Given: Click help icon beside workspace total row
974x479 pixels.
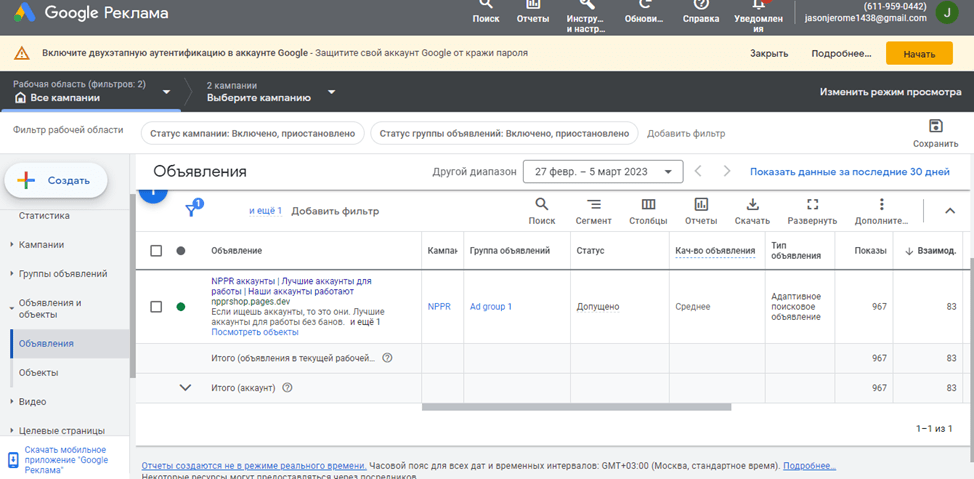Looking at the screenshot, I should (x=387, y=358).
